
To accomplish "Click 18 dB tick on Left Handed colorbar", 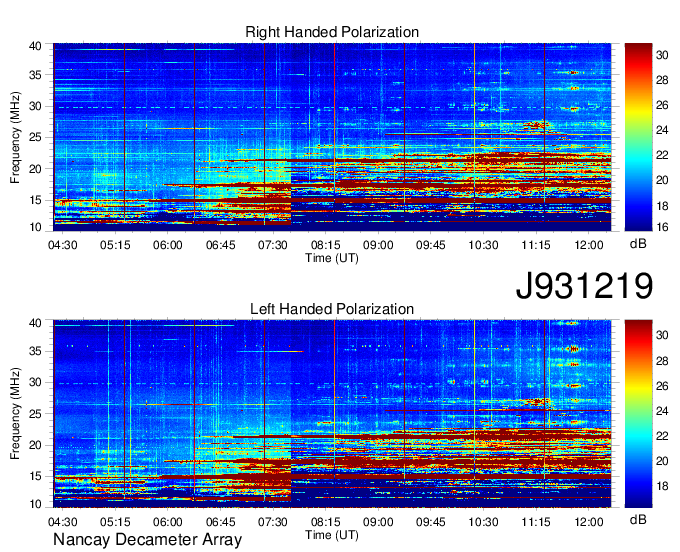I will coord(662,486).
